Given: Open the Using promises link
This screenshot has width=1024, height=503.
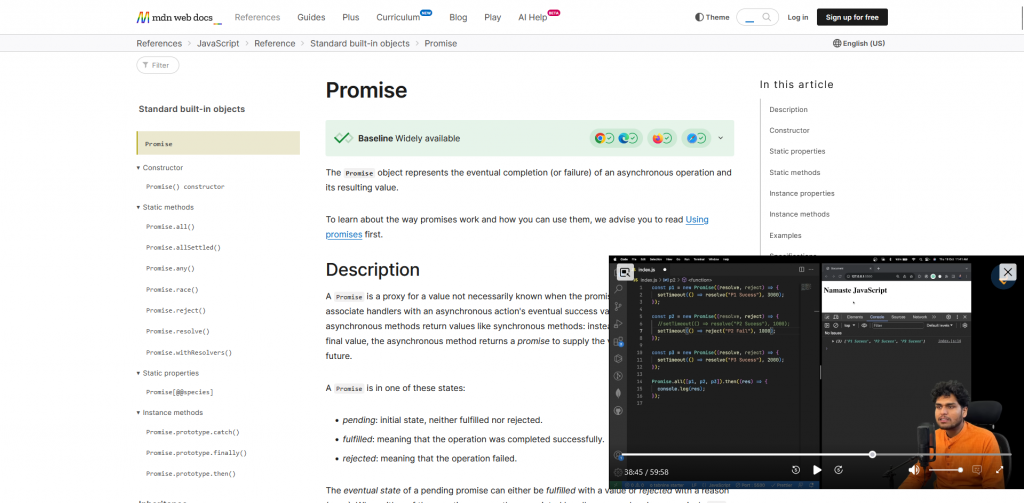Looking at the screenshot, I should point(696,219).
